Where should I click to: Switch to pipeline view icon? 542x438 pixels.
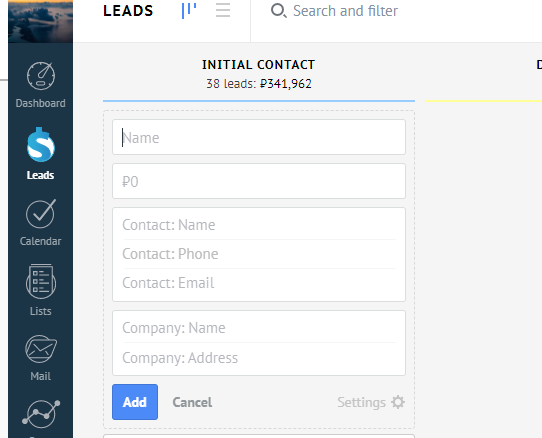pos(189,11)
